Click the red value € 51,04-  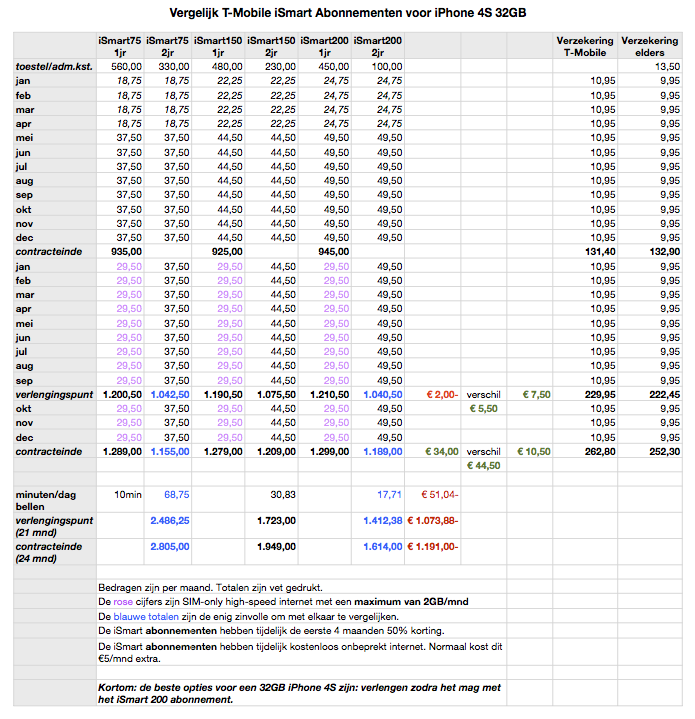pos(439,495)
